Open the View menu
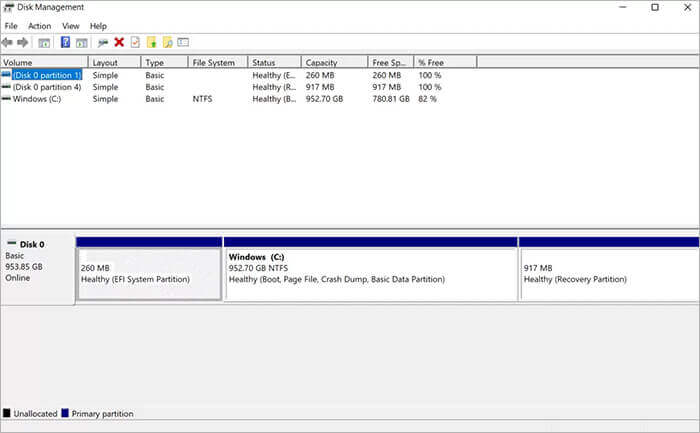The width and height of the screenshot is (700, 433). coord(70,26)
